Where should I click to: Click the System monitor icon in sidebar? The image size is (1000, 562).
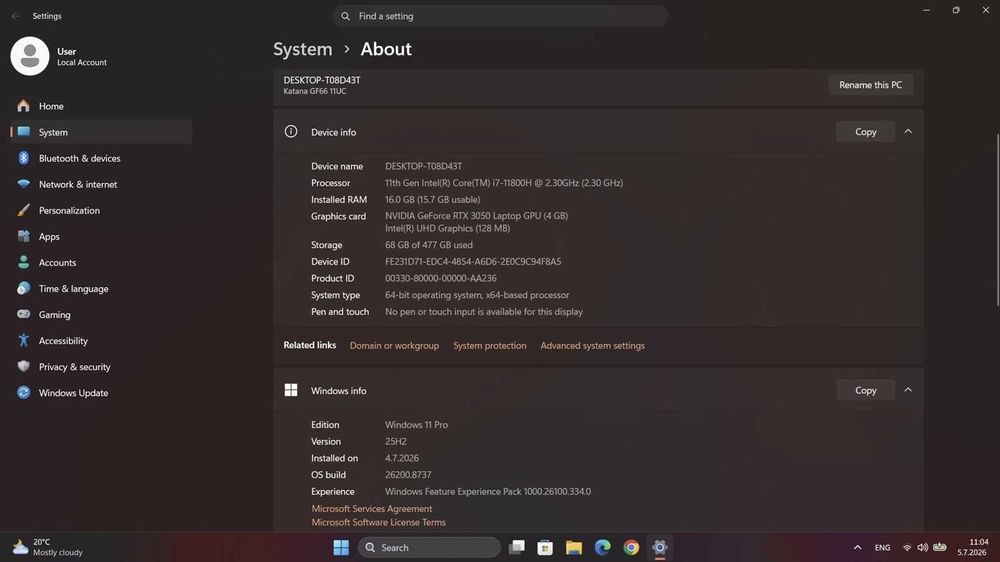[x=24, y=131]
